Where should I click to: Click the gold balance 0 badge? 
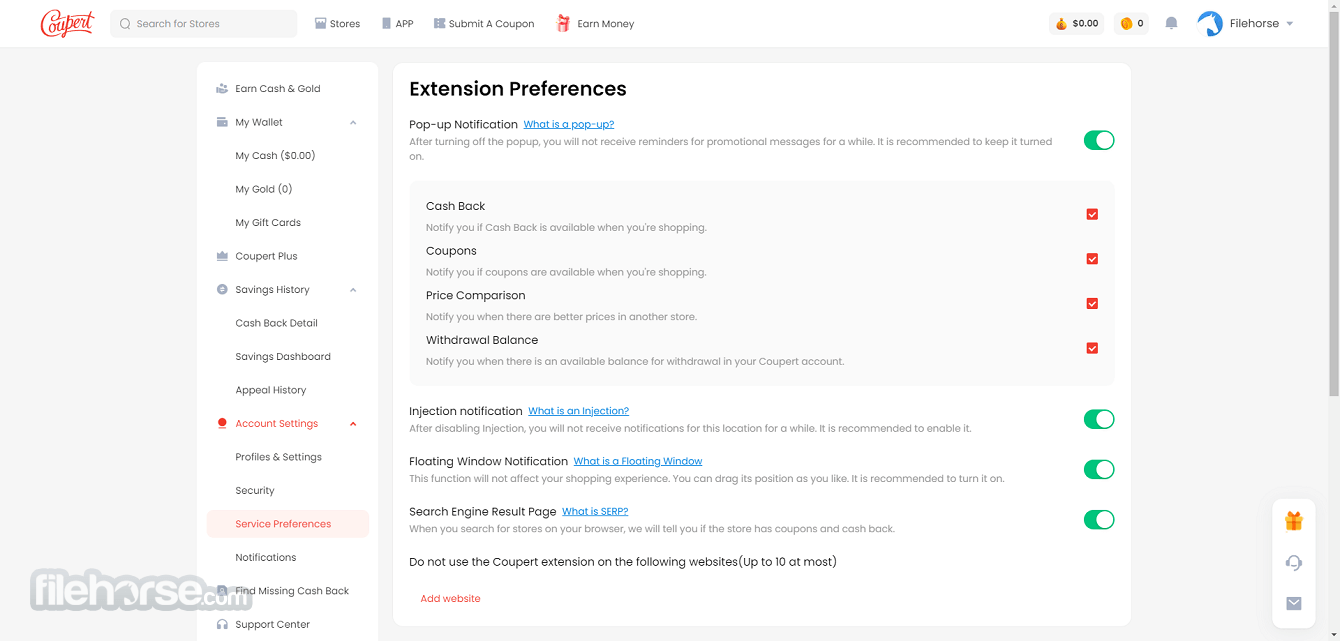click(x=1131, y=23)
